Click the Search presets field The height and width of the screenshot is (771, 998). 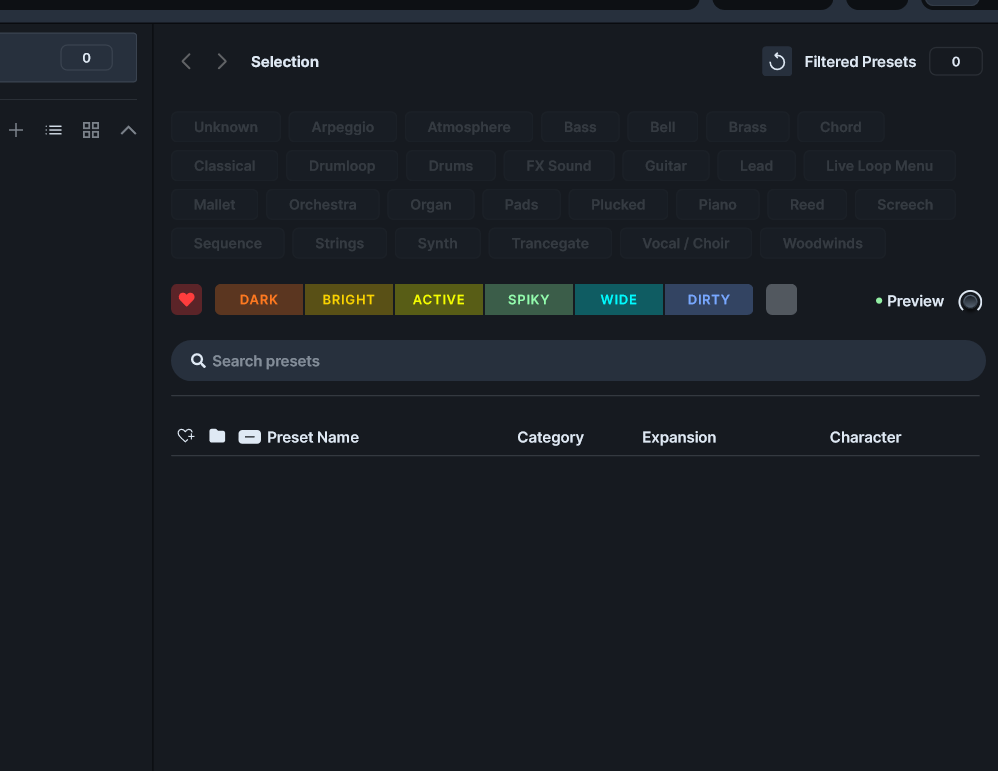[x=578, y=361]
